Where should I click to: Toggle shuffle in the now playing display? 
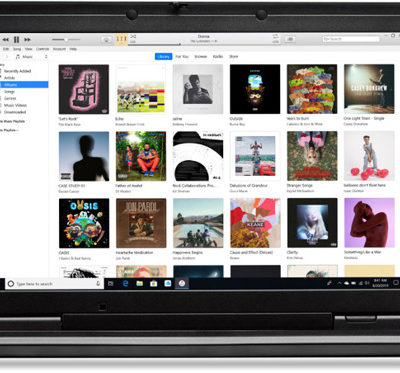click(133, 36)
